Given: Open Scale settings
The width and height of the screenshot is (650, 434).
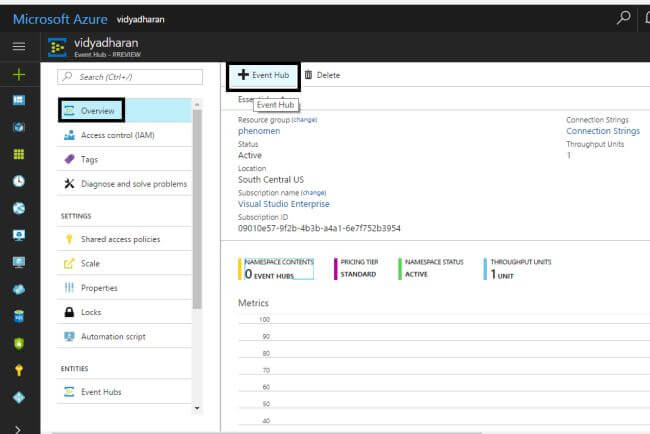Looking at the screenshot, I should [124, 263].
